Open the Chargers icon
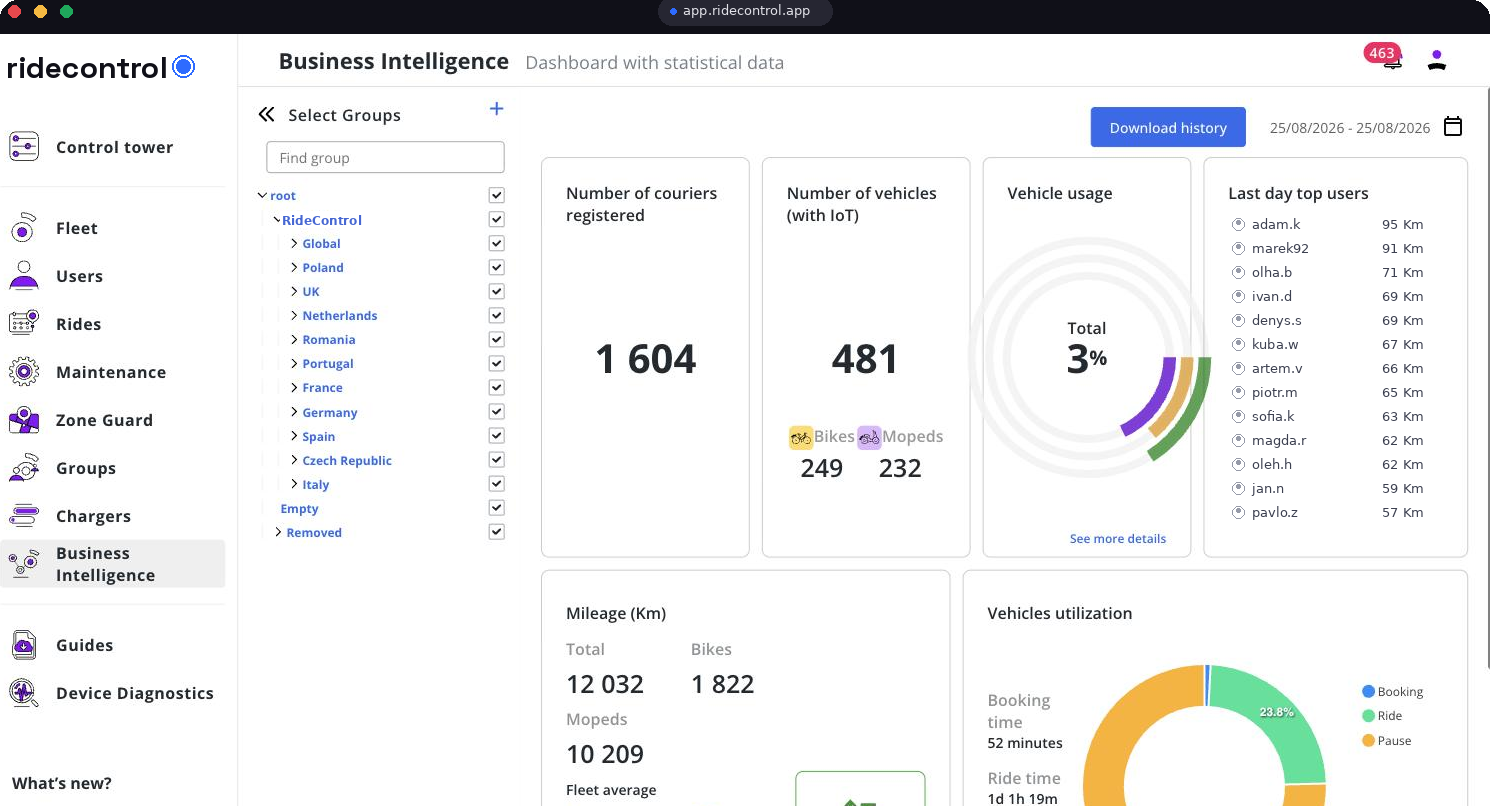This screenshot has height=806, width=1490. click(23, 516)
